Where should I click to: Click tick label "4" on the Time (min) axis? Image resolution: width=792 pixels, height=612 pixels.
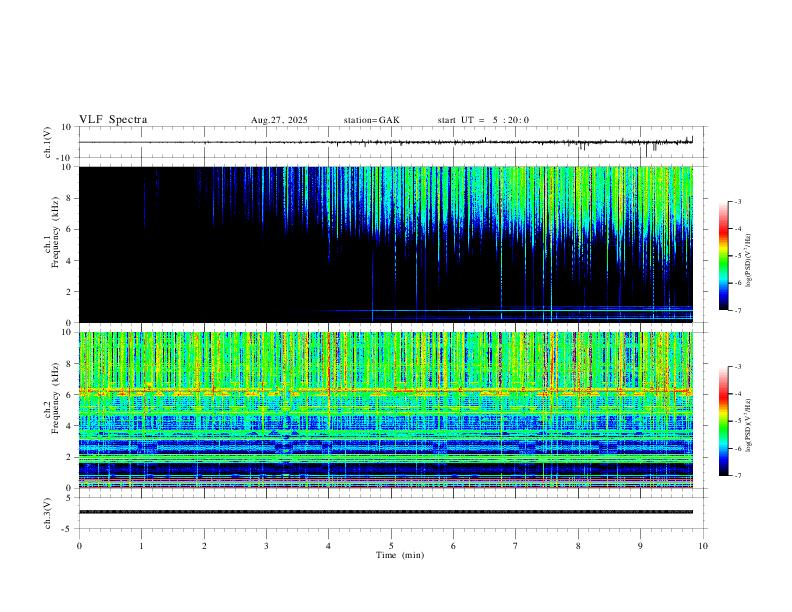(x=329, y=546)
